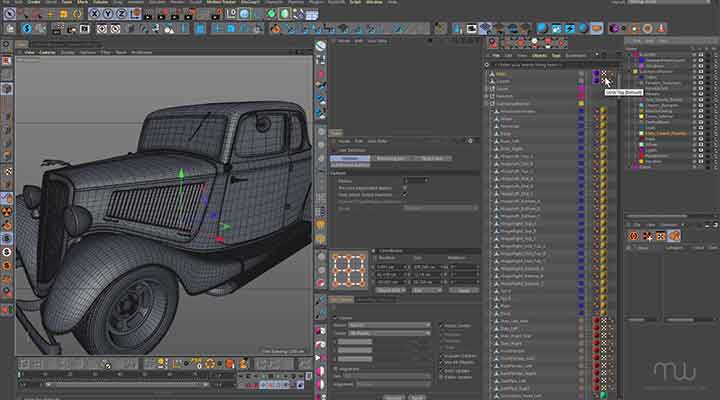Open the Bookmarks menu in Object manager

(575, 56)
